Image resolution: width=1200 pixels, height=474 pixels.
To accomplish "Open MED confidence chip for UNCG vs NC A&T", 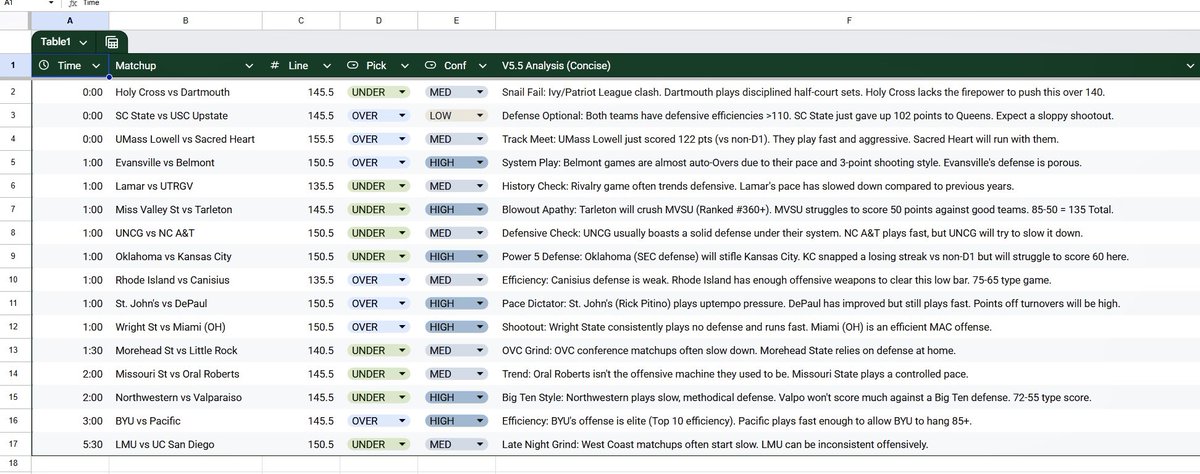I will coord(456,233).
